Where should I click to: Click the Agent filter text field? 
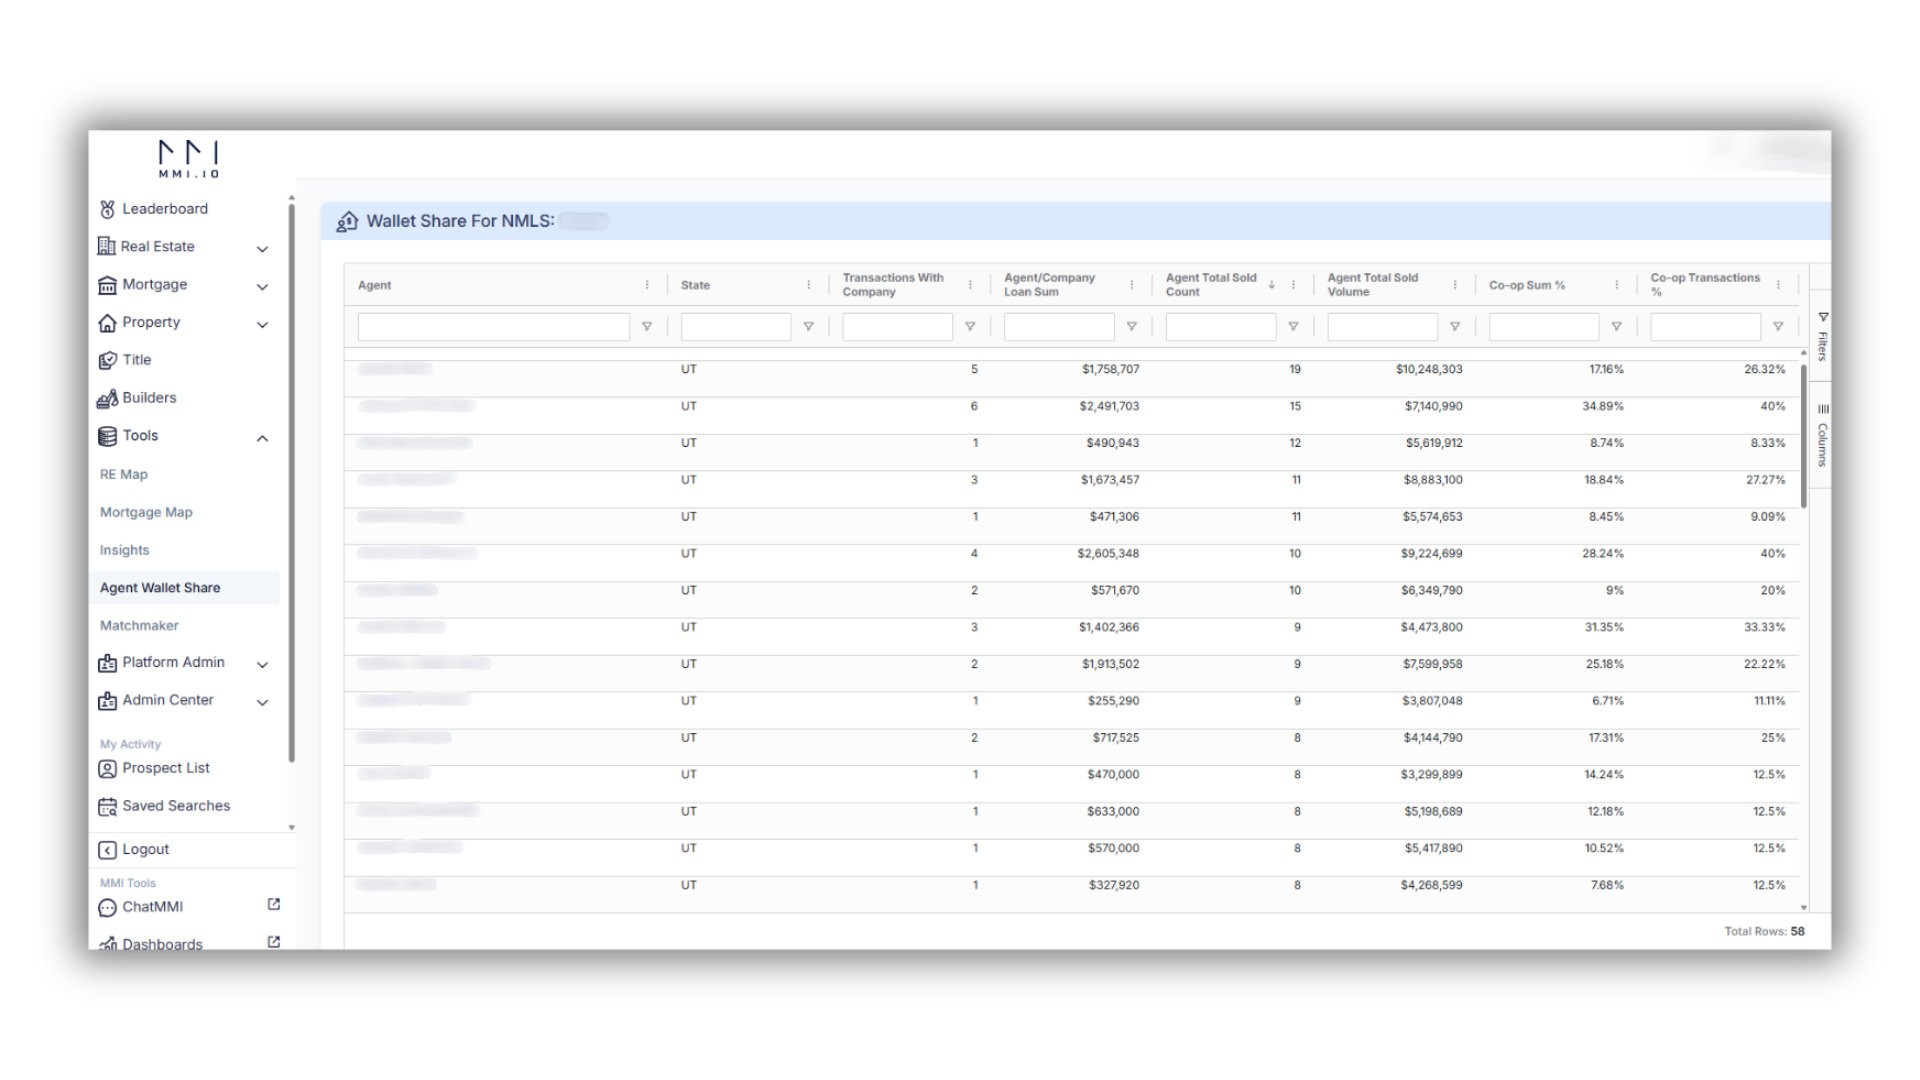pos(493,327)
